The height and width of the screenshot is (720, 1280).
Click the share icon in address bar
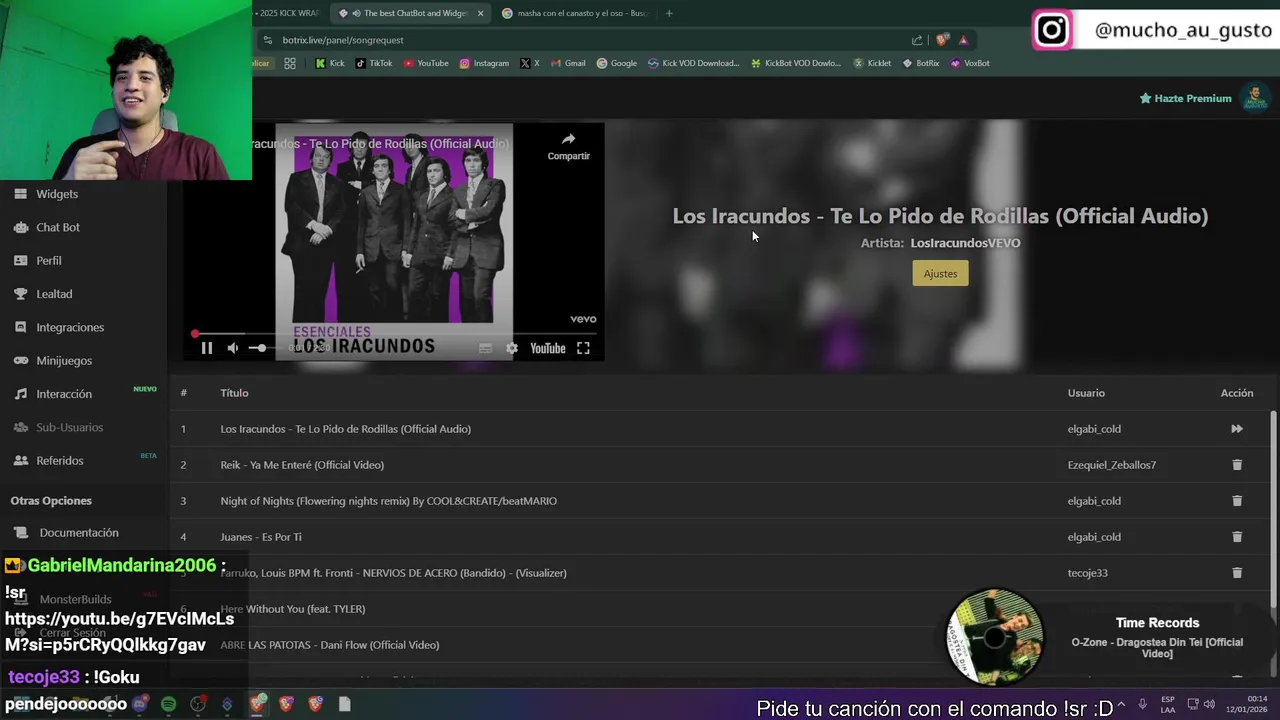(x=917, y=40)
